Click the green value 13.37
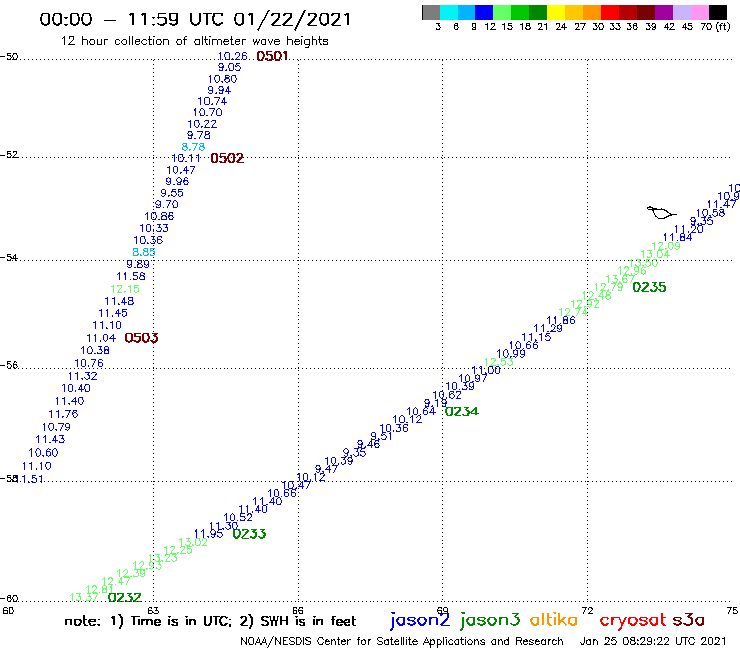Viewport: 740px width, 650px height. pyautogui.click(x=84, y=597)
